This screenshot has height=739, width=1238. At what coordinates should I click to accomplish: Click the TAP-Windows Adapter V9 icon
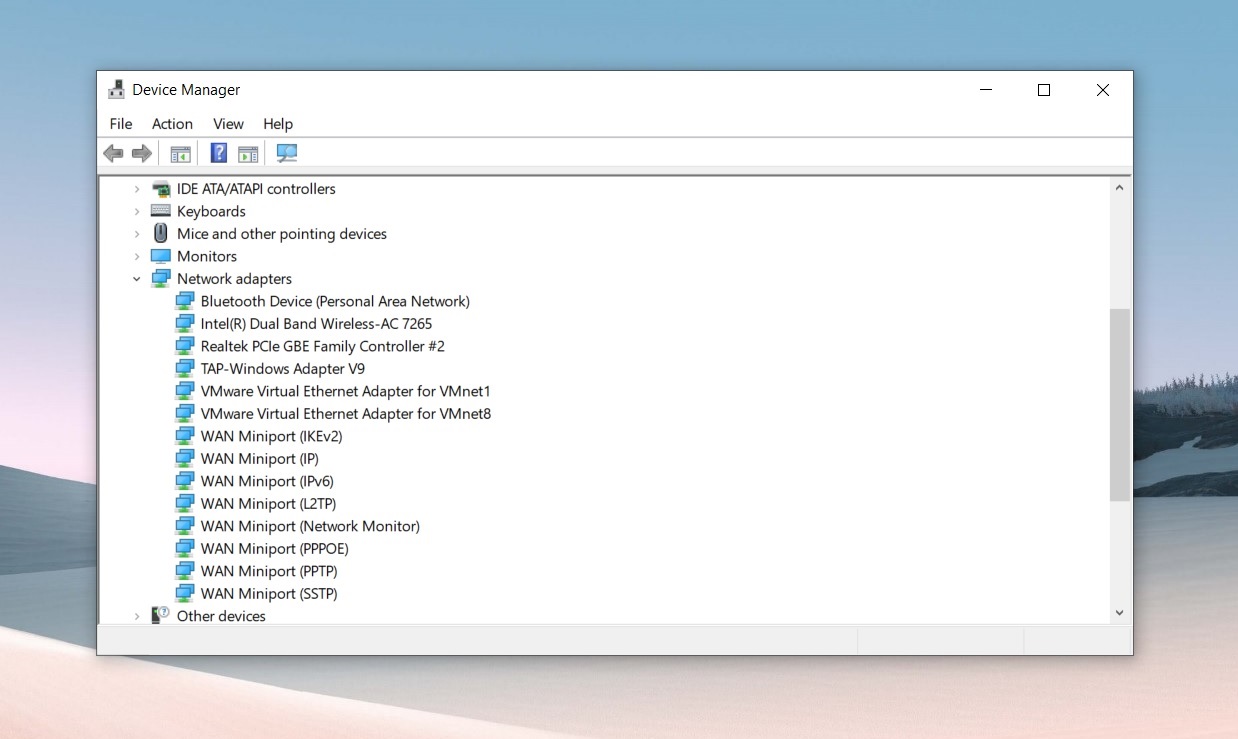[184, 368]
